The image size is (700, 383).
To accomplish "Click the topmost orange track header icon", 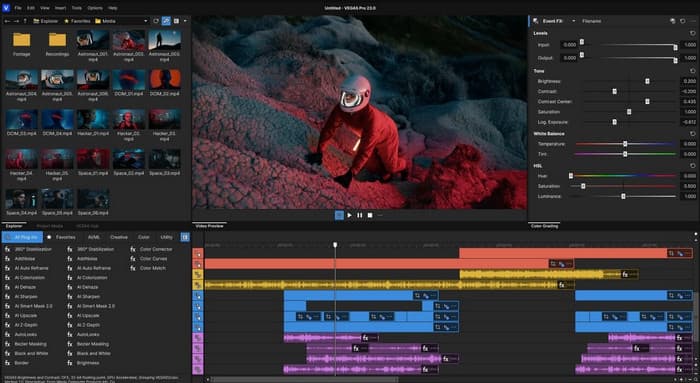I will pos(198,254).
